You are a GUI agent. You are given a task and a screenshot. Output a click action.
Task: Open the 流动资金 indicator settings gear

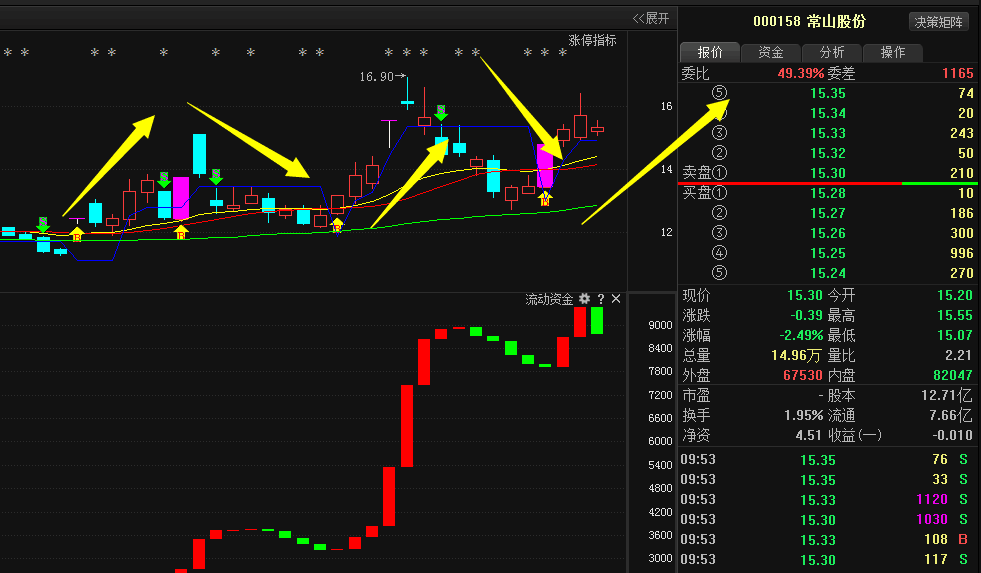coord(584,299)
